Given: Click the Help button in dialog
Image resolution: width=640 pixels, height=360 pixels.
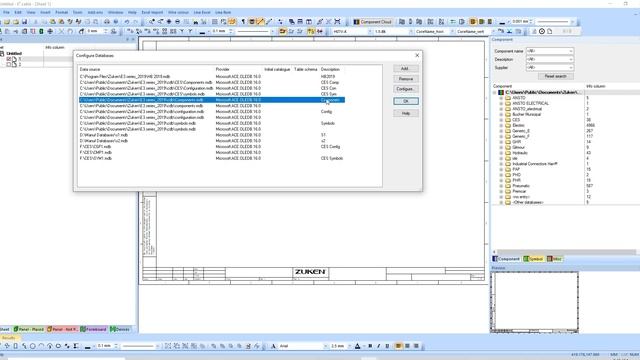Looking at the screenshot, I should pyautogui.click(x=406, y=113).
